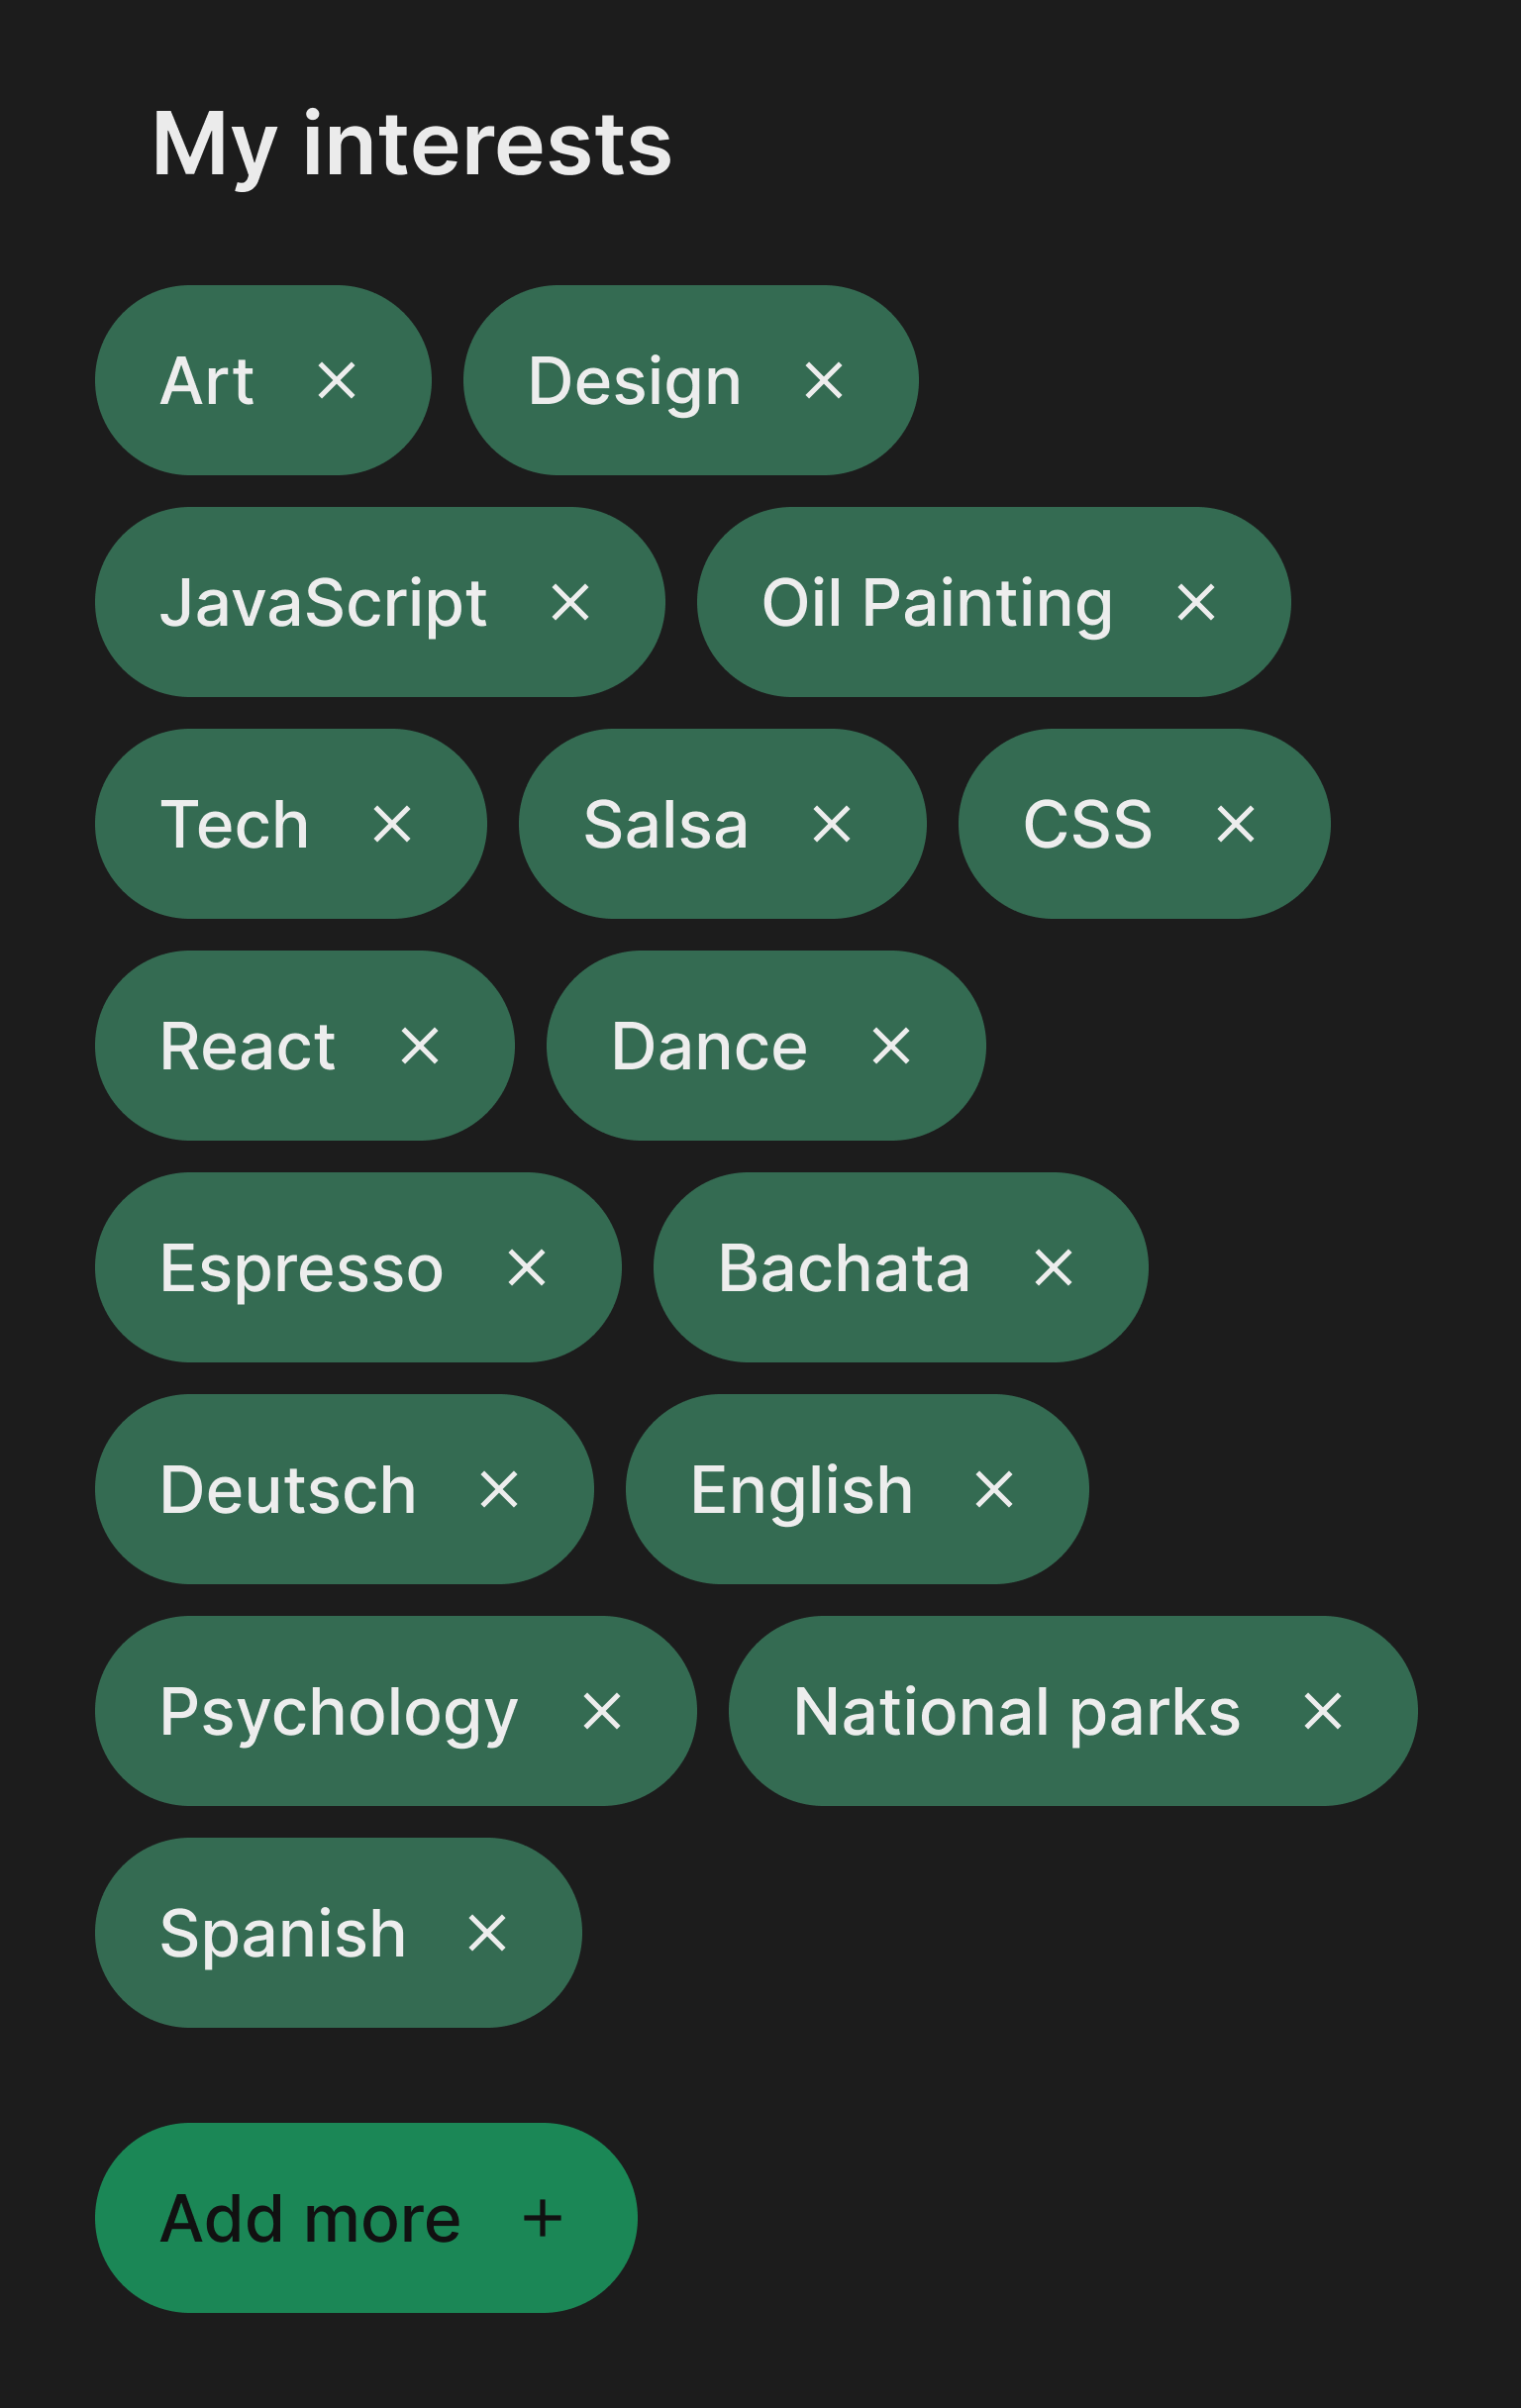Screen dimensions: 1521x2408
Task: Dismiss the Tech tag
Action: [392, 825]
